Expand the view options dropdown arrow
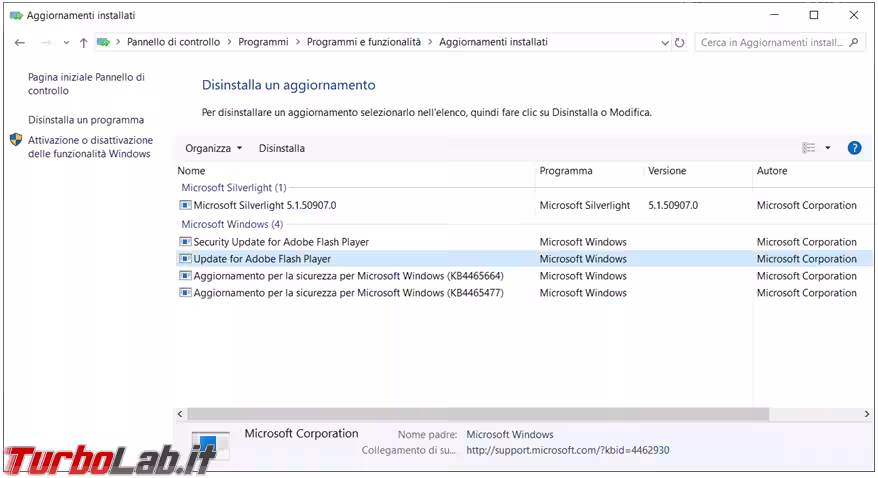 pos(828,148)
